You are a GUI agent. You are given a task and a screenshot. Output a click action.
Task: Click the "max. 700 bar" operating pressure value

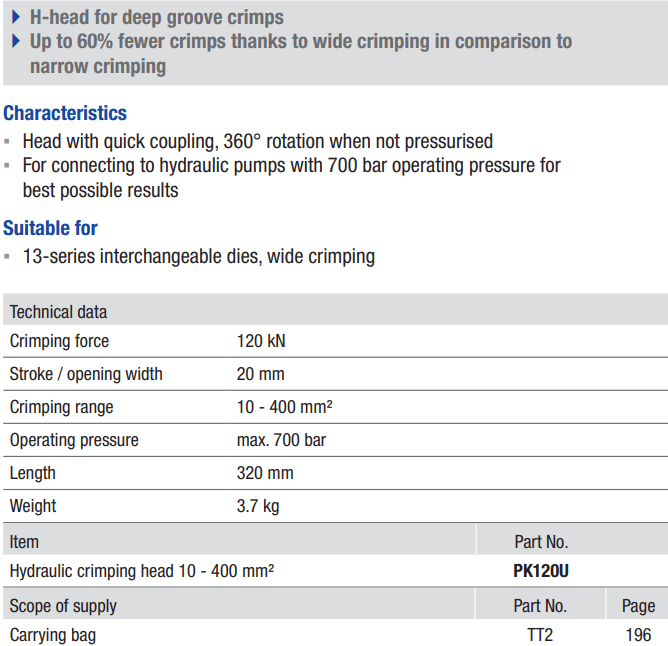(281, 440)
